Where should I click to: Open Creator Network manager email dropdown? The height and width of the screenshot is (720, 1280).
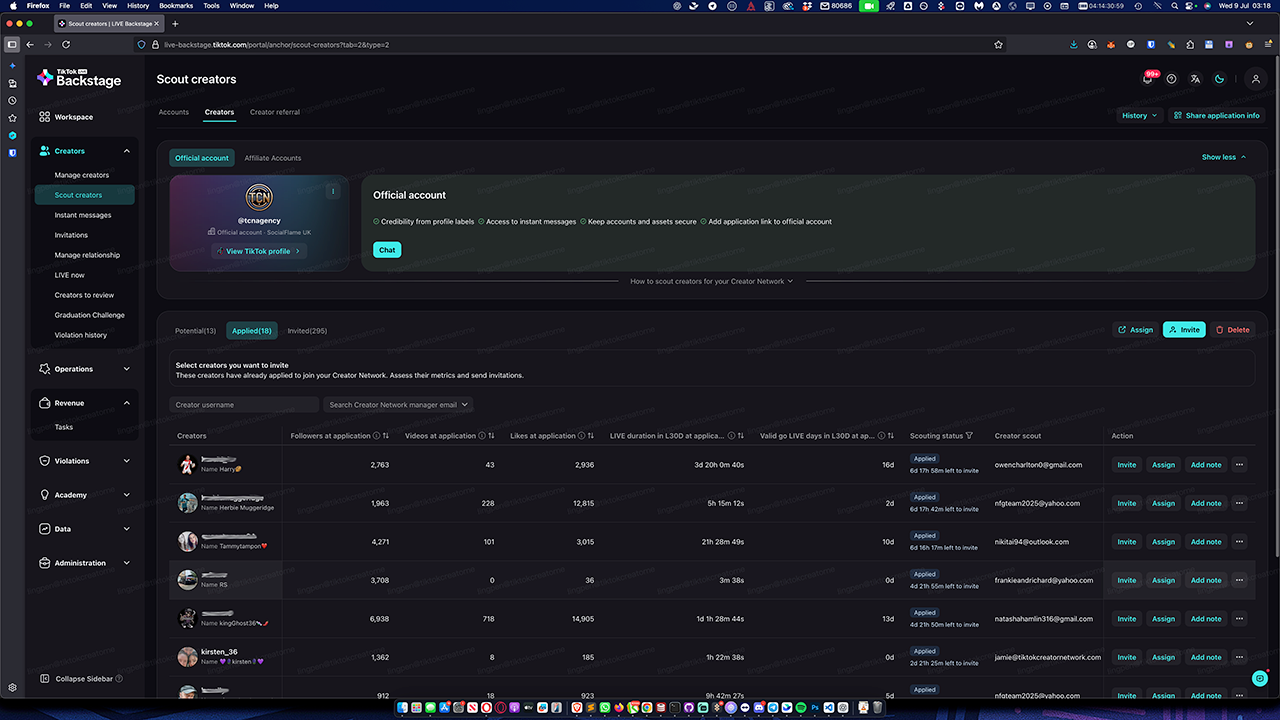(398, 405)
